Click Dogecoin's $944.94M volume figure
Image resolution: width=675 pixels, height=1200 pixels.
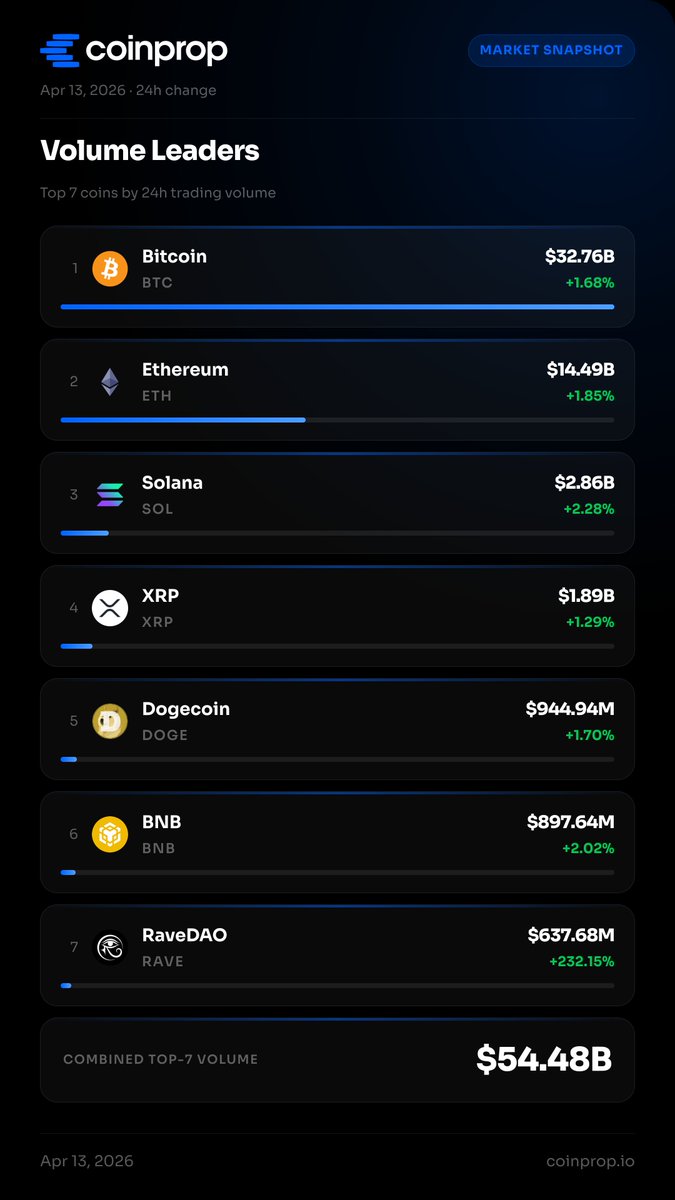pyautogui.click(x=570, y=709)
